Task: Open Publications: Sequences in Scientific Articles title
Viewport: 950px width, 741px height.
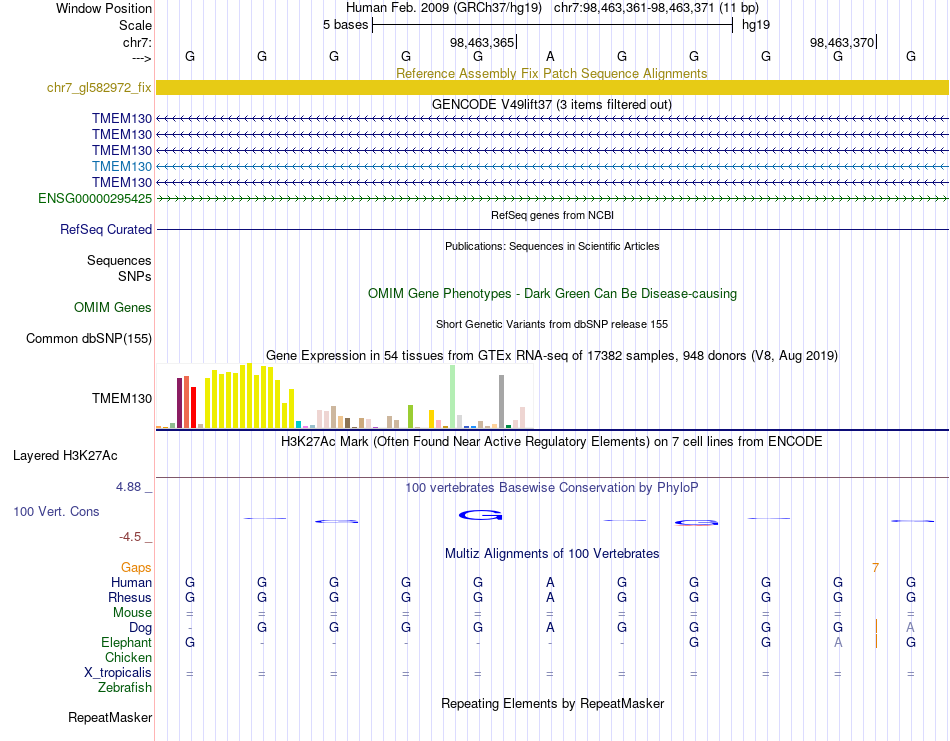Action: [552, 246]
